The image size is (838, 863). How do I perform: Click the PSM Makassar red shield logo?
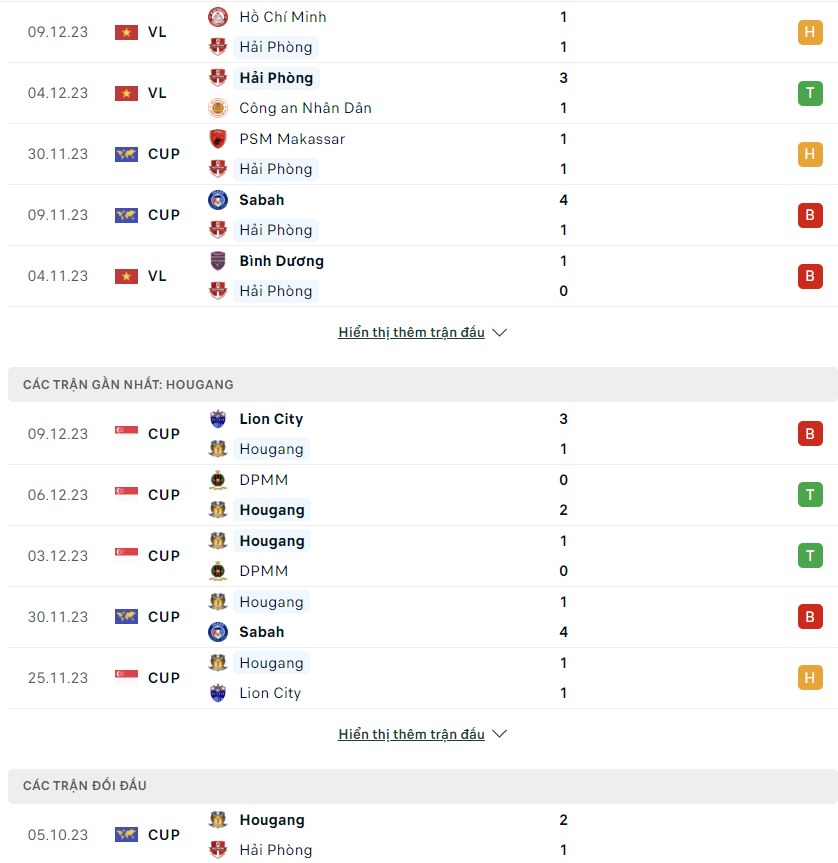pos(218,139)
